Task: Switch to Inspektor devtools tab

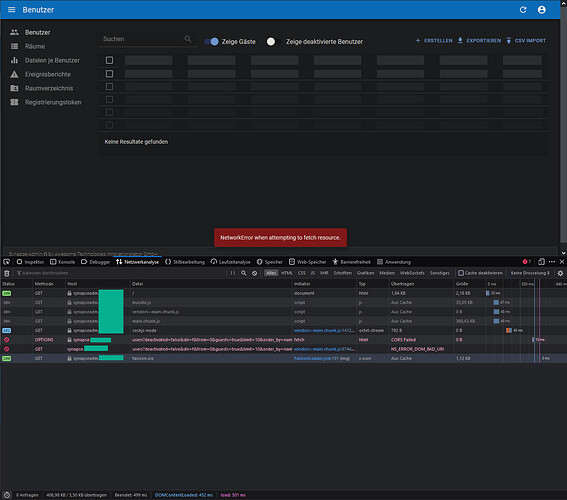Action: tap(30, 262)
